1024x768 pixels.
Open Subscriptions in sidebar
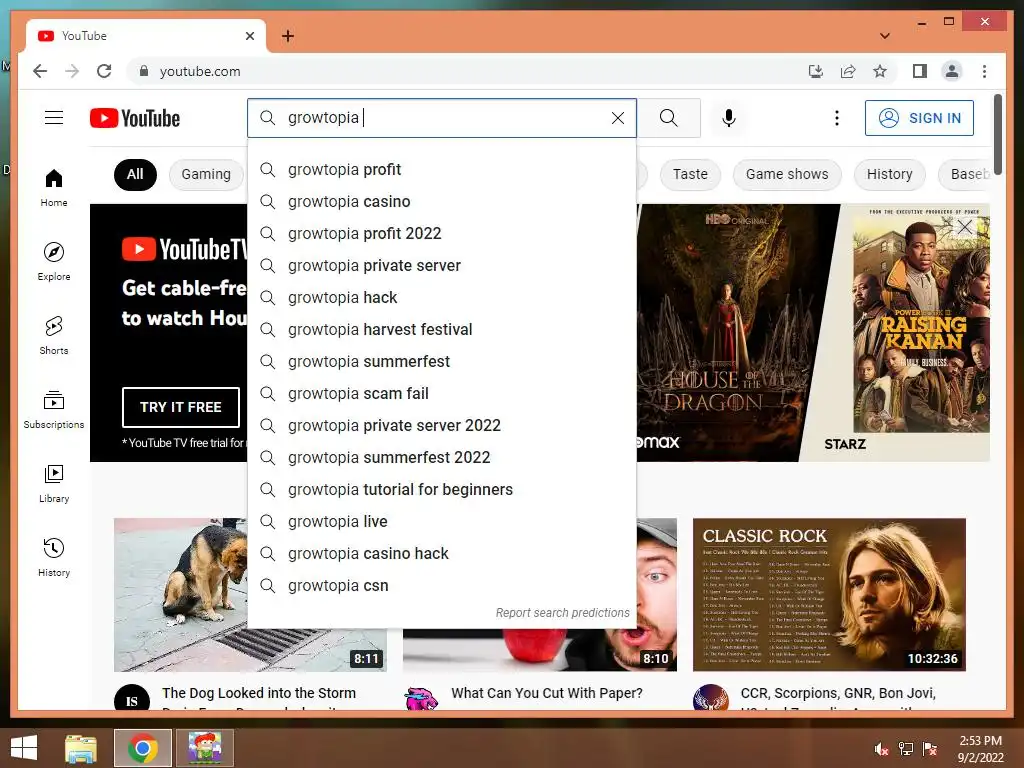54,409
